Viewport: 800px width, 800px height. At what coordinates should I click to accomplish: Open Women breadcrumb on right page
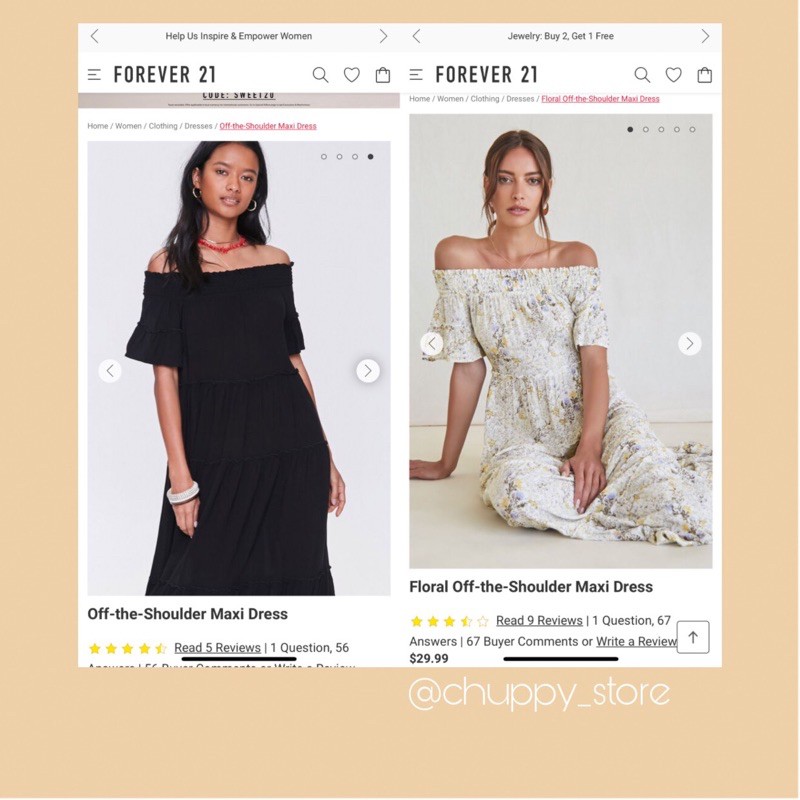(x=450, y=99)
